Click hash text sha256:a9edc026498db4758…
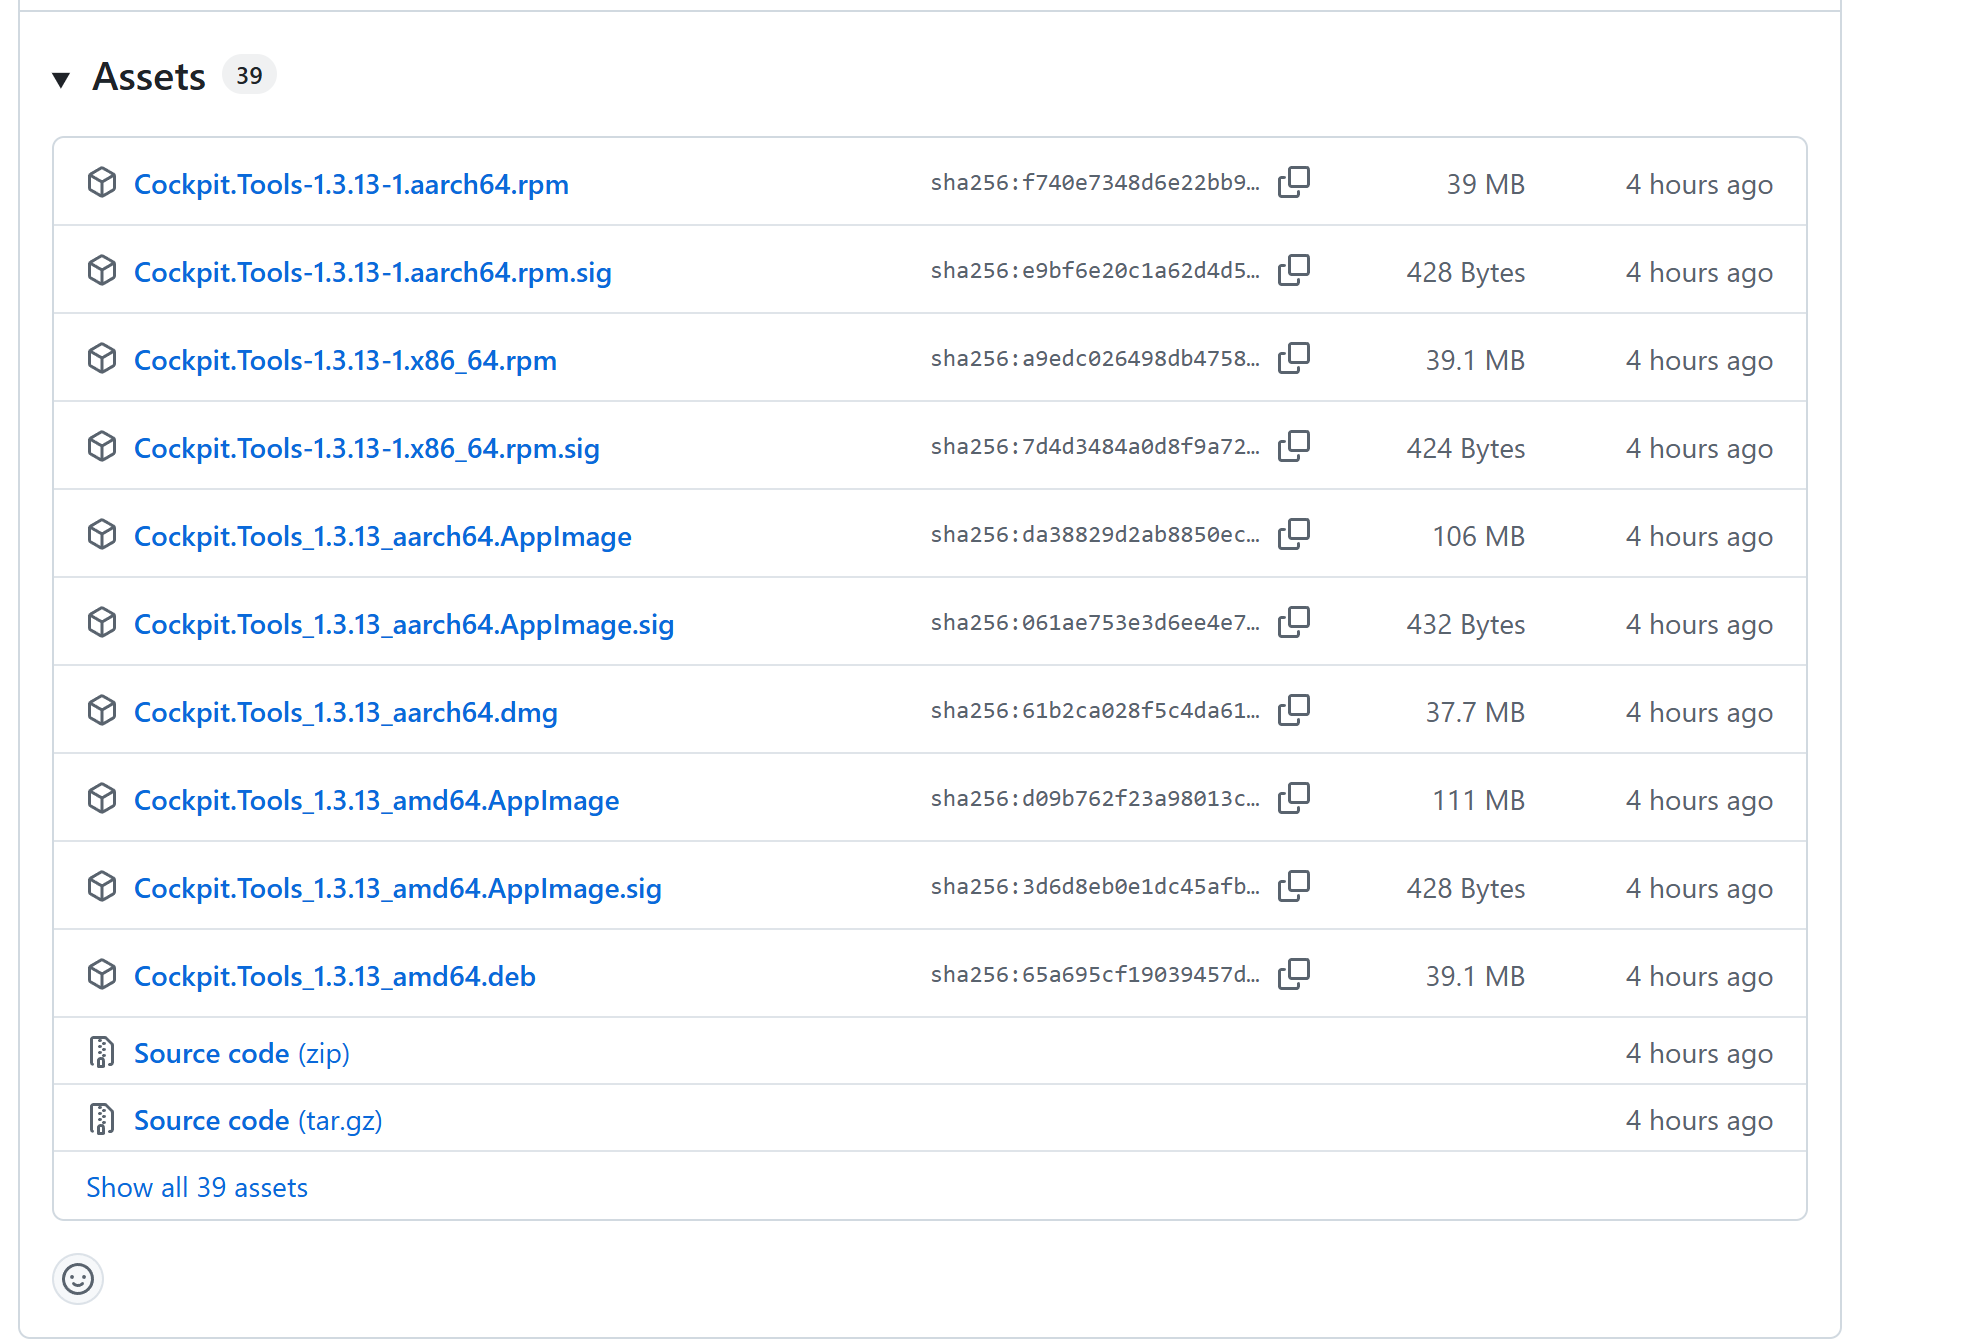Screen dimensions: 1970x1340 coord(1095,359)
